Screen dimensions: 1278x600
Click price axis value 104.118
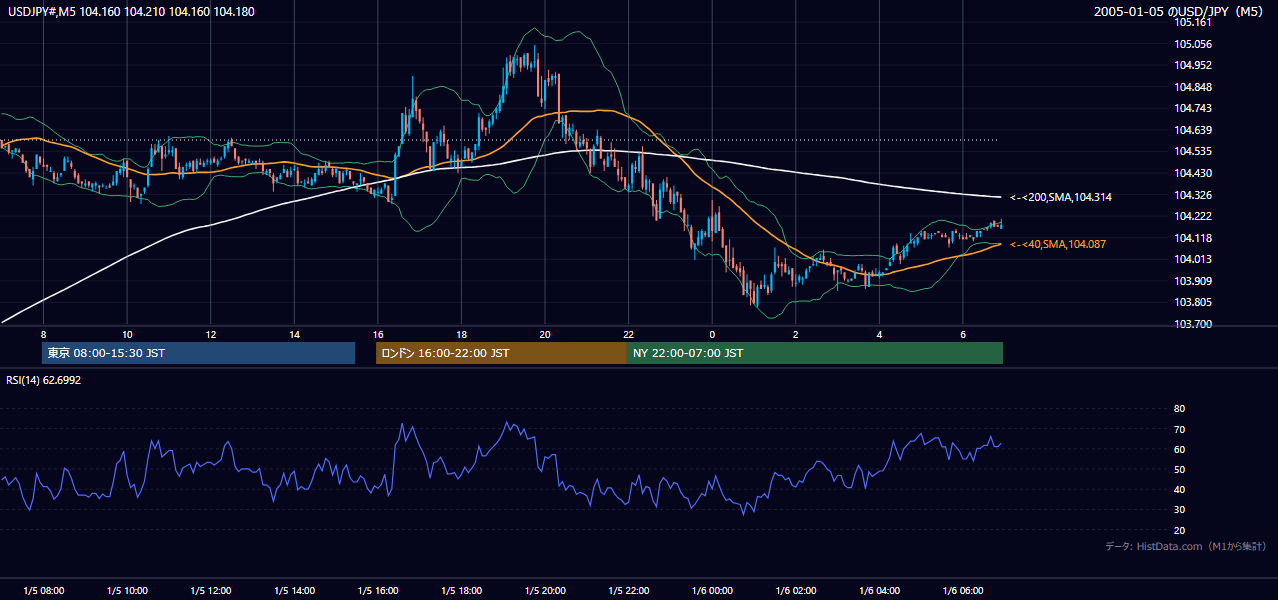pyautogui.click(x=1193, y=238)
